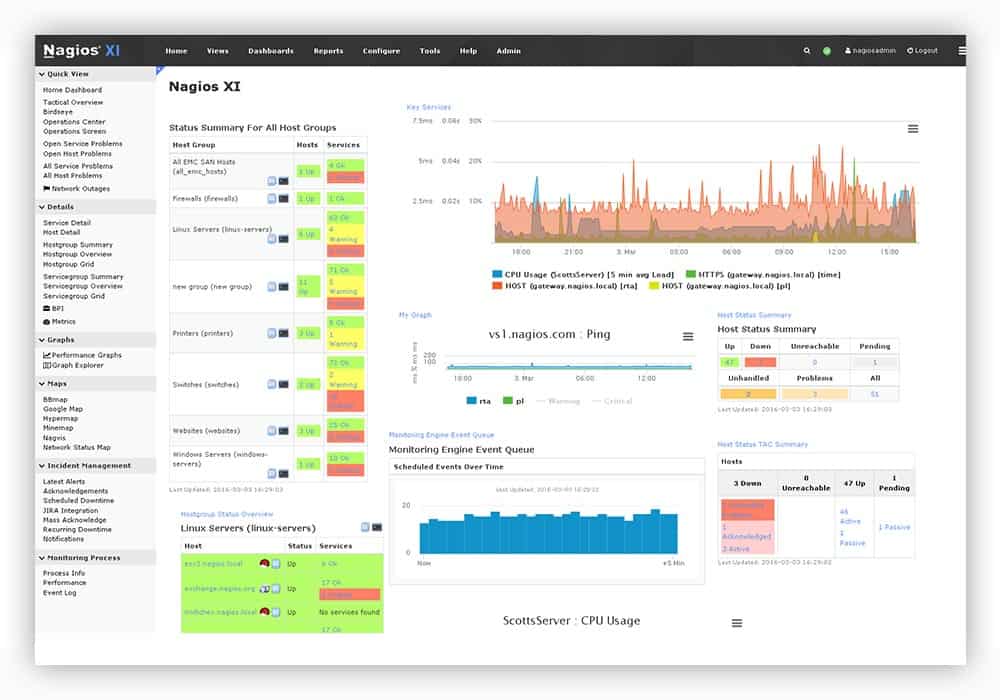
Task: Click the menu icon on the My Graph panel
Action: pyautogui.click(x=689, y=337)
